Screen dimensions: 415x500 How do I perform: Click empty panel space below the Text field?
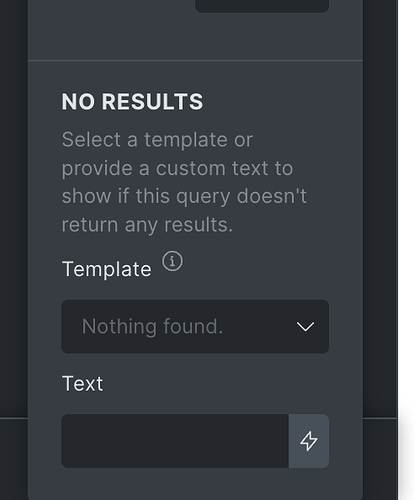pos(195,484)
